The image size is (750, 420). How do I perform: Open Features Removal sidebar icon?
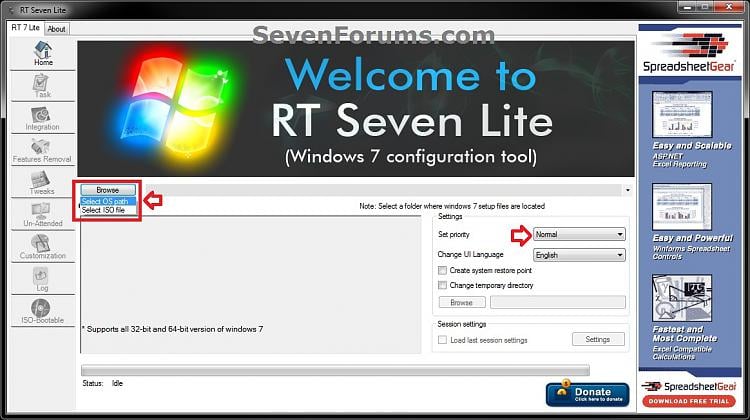tap(42, 150)
